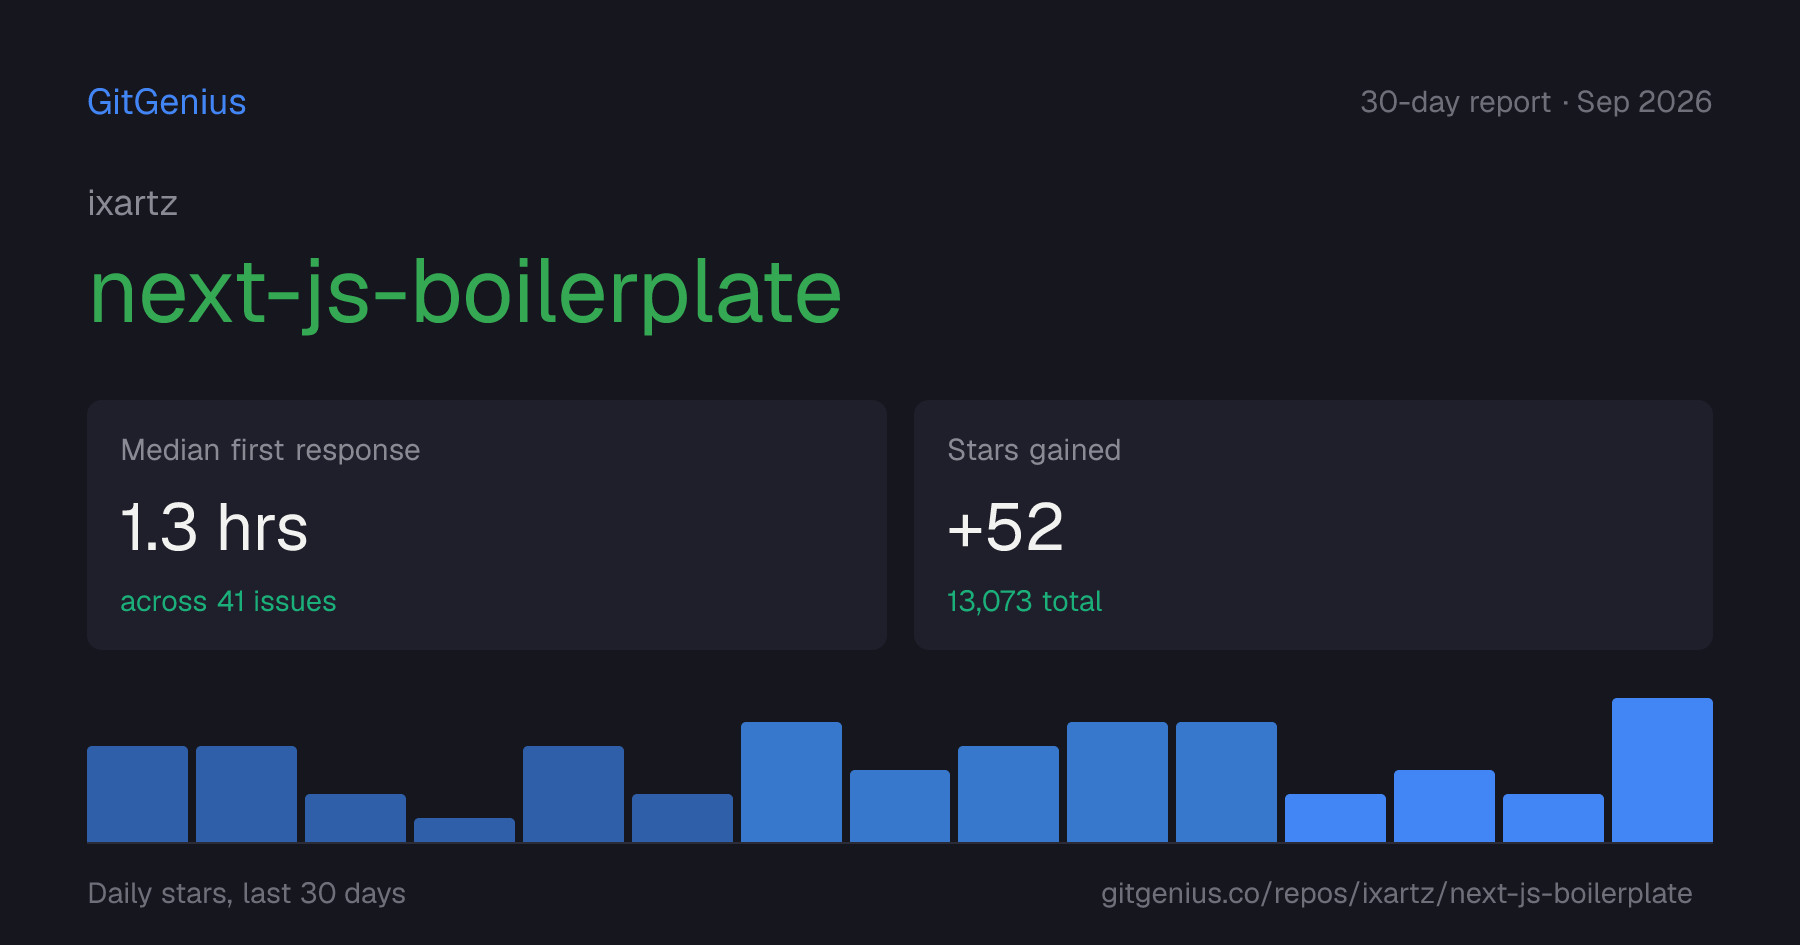This screenshot has width=1800, height=945.
Task: Open the Median first response card
Action: pyautogui.click(x=487, y=525)
